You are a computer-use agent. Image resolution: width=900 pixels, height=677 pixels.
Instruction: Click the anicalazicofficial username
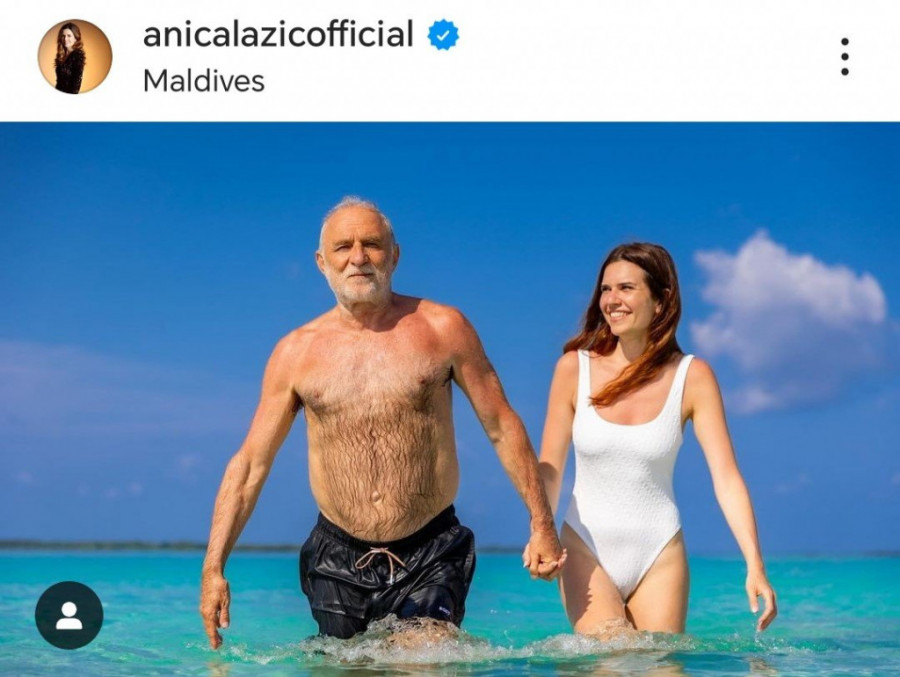point(278,34)
